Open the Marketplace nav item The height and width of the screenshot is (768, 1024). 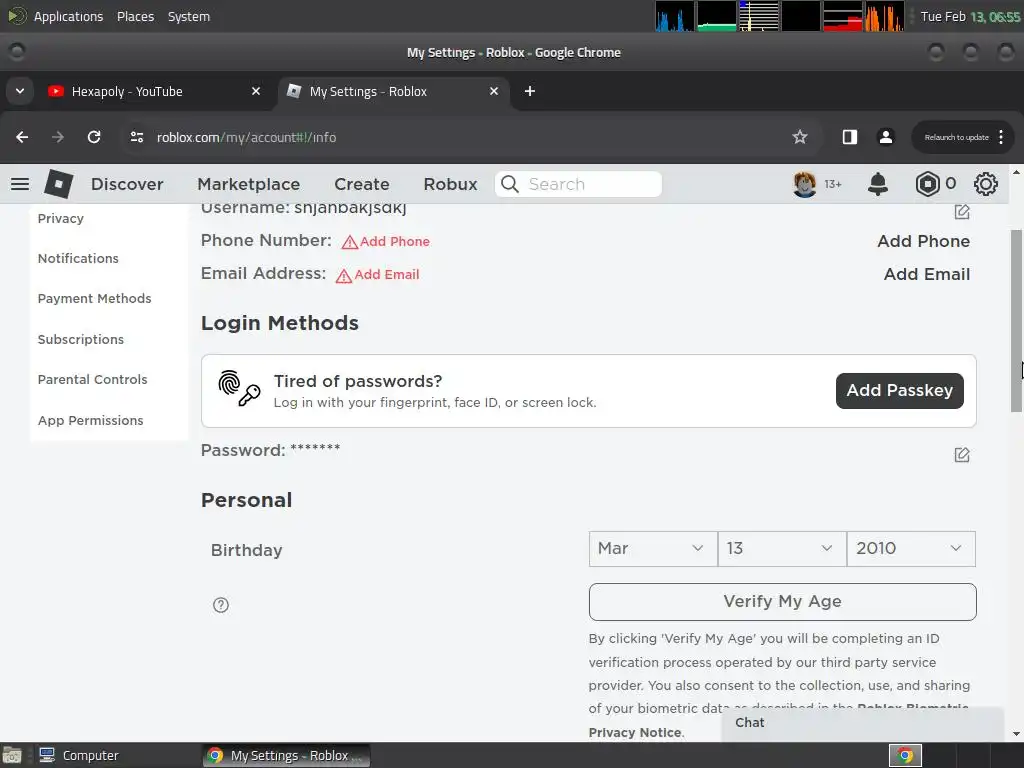pos(249,184)
